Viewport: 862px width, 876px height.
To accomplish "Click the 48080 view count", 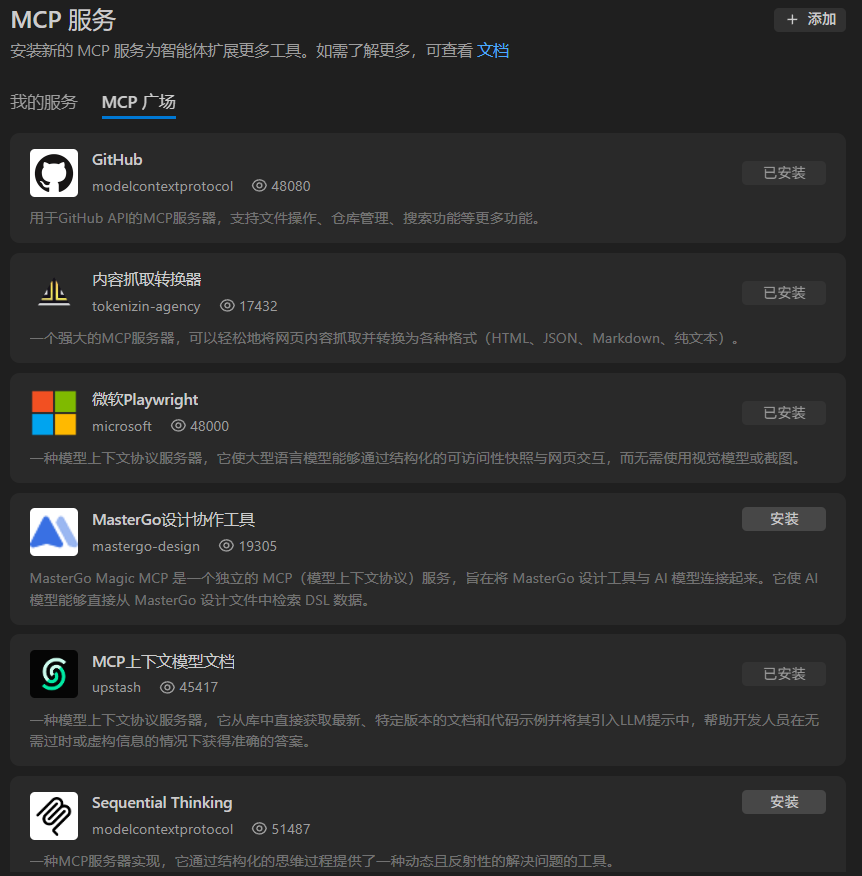I will [x=290, y=186].
